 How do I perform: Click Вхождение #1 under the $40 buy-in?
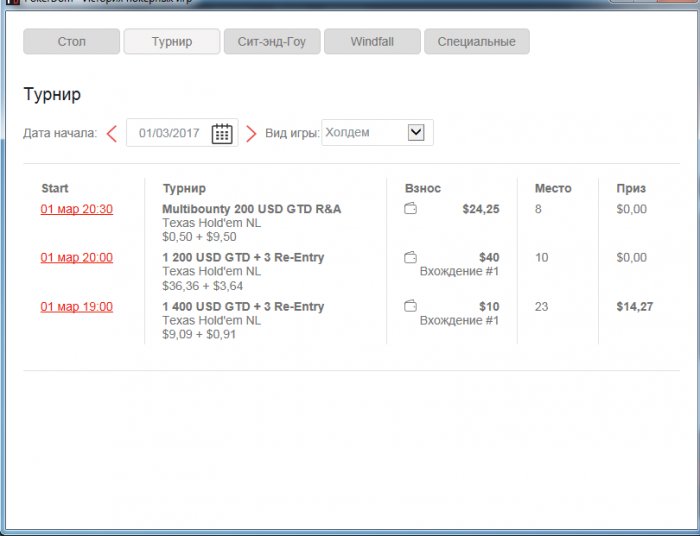click(459, 271)
